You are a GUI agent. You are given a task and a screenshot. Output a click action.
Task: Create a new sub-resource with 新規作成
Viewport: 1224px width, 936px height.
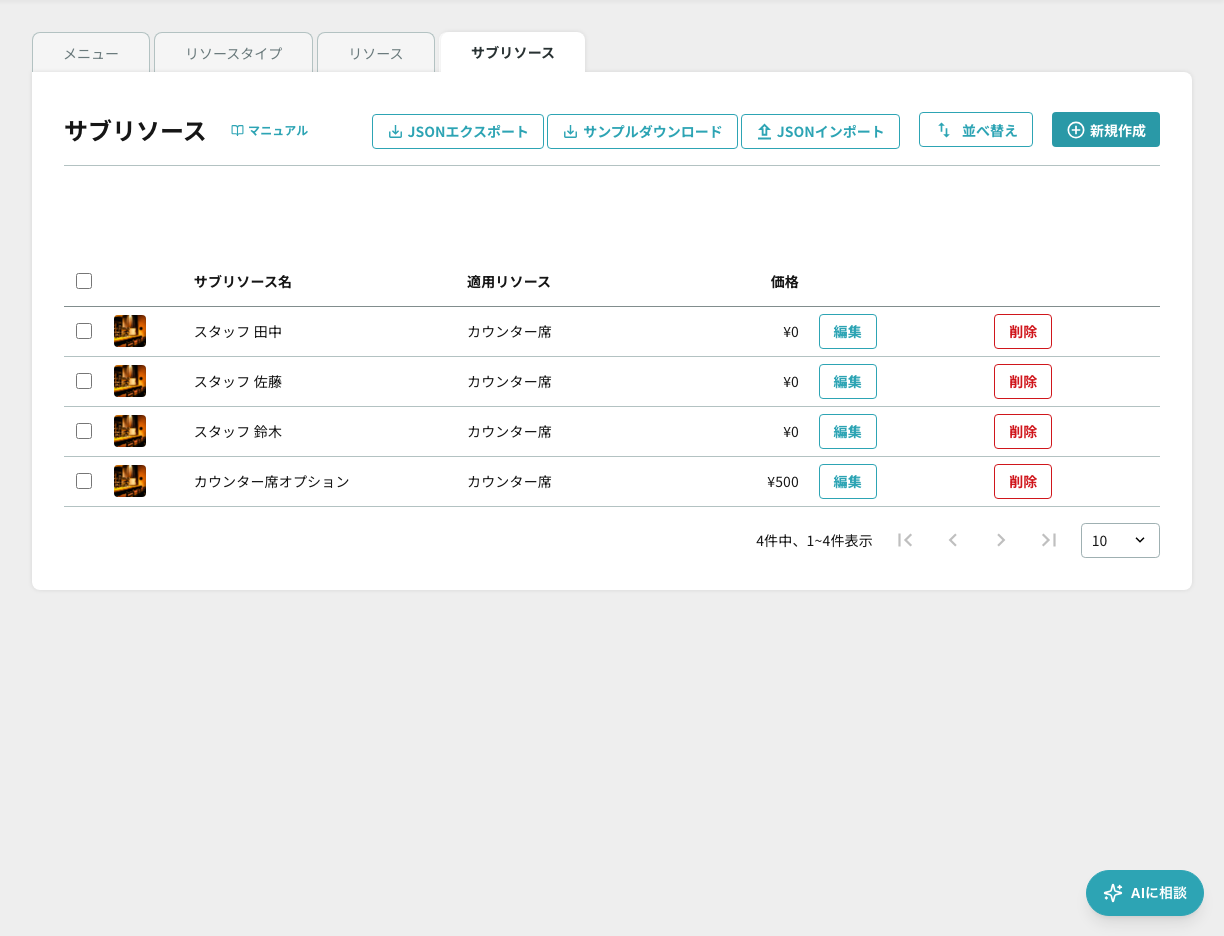(x=1106, y=130)
